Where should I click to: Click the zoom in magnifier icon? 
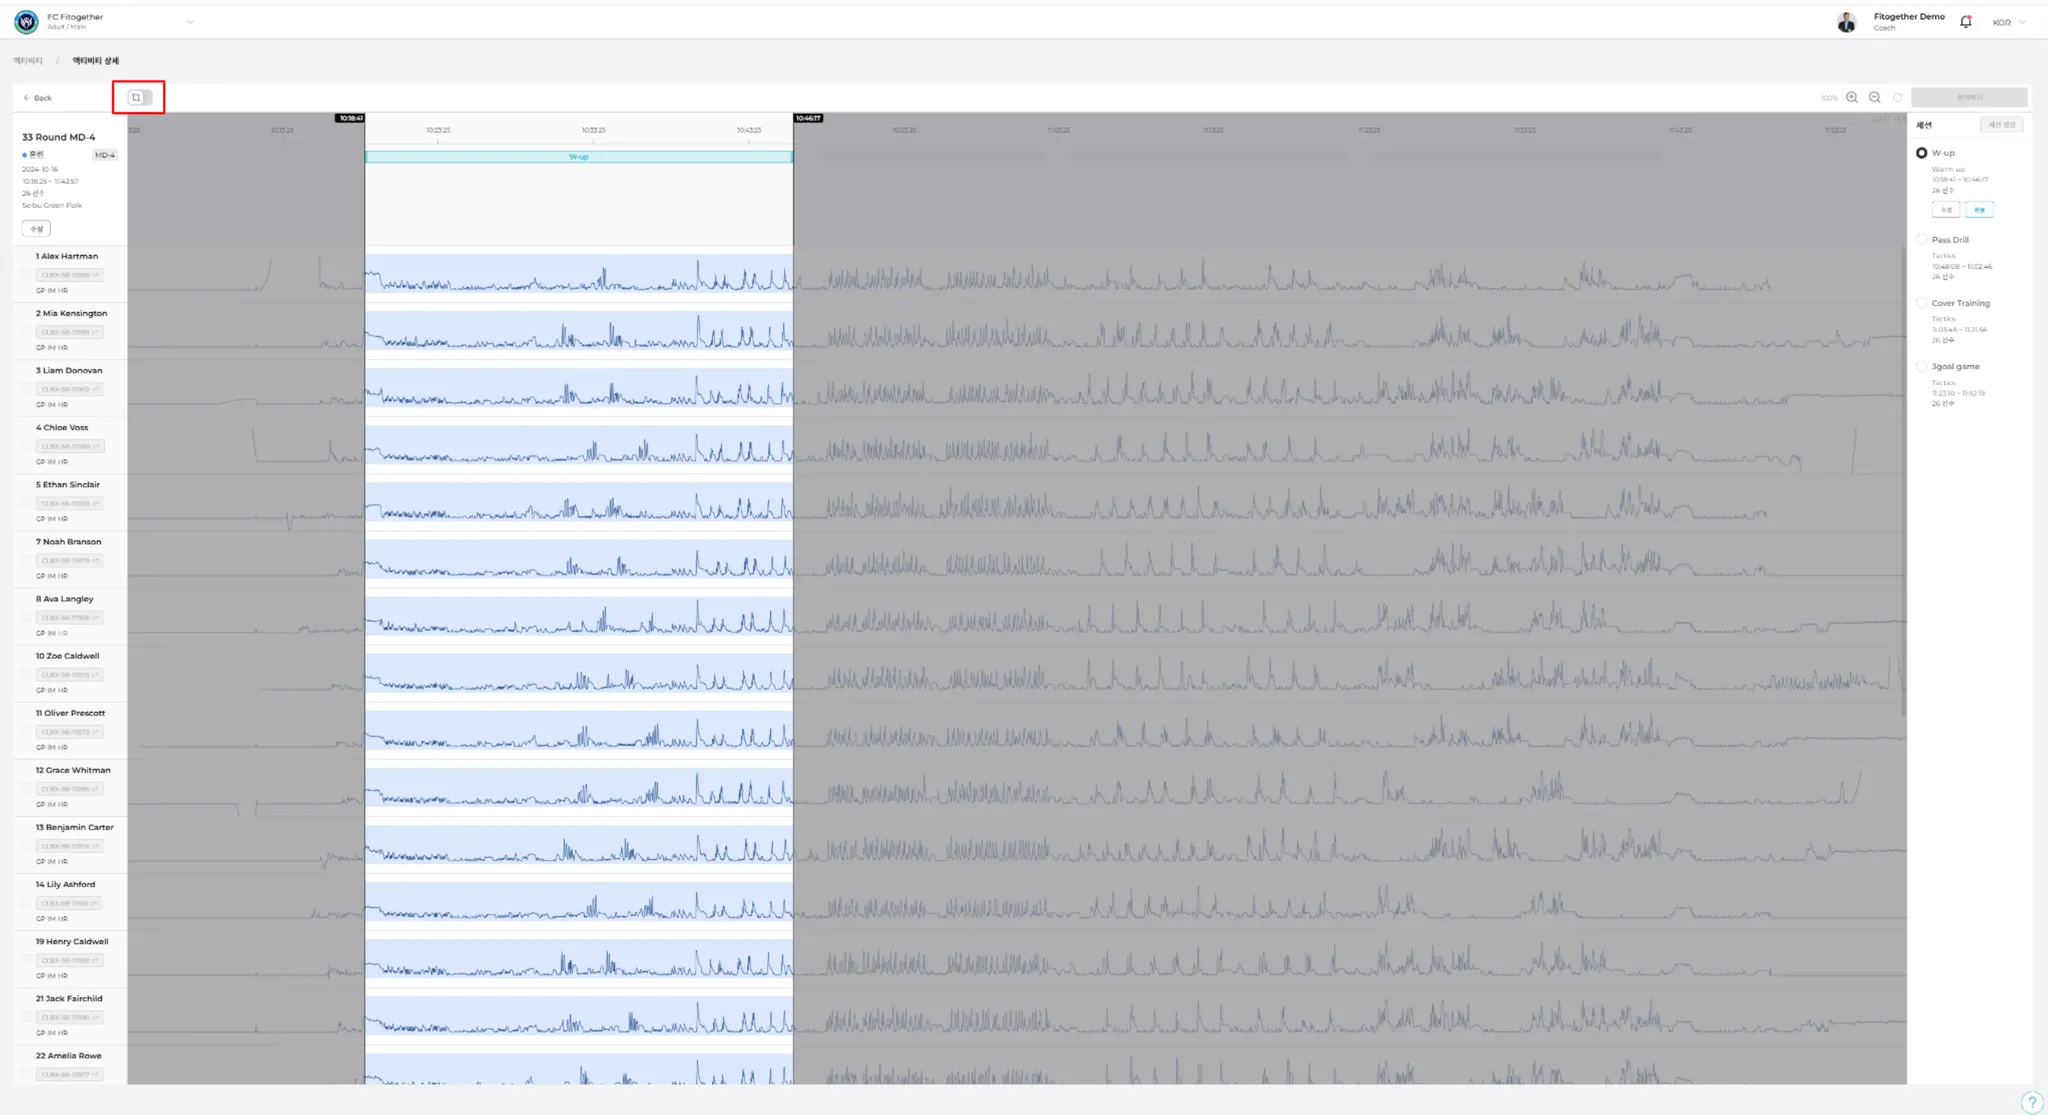[x=1852, y=97]
